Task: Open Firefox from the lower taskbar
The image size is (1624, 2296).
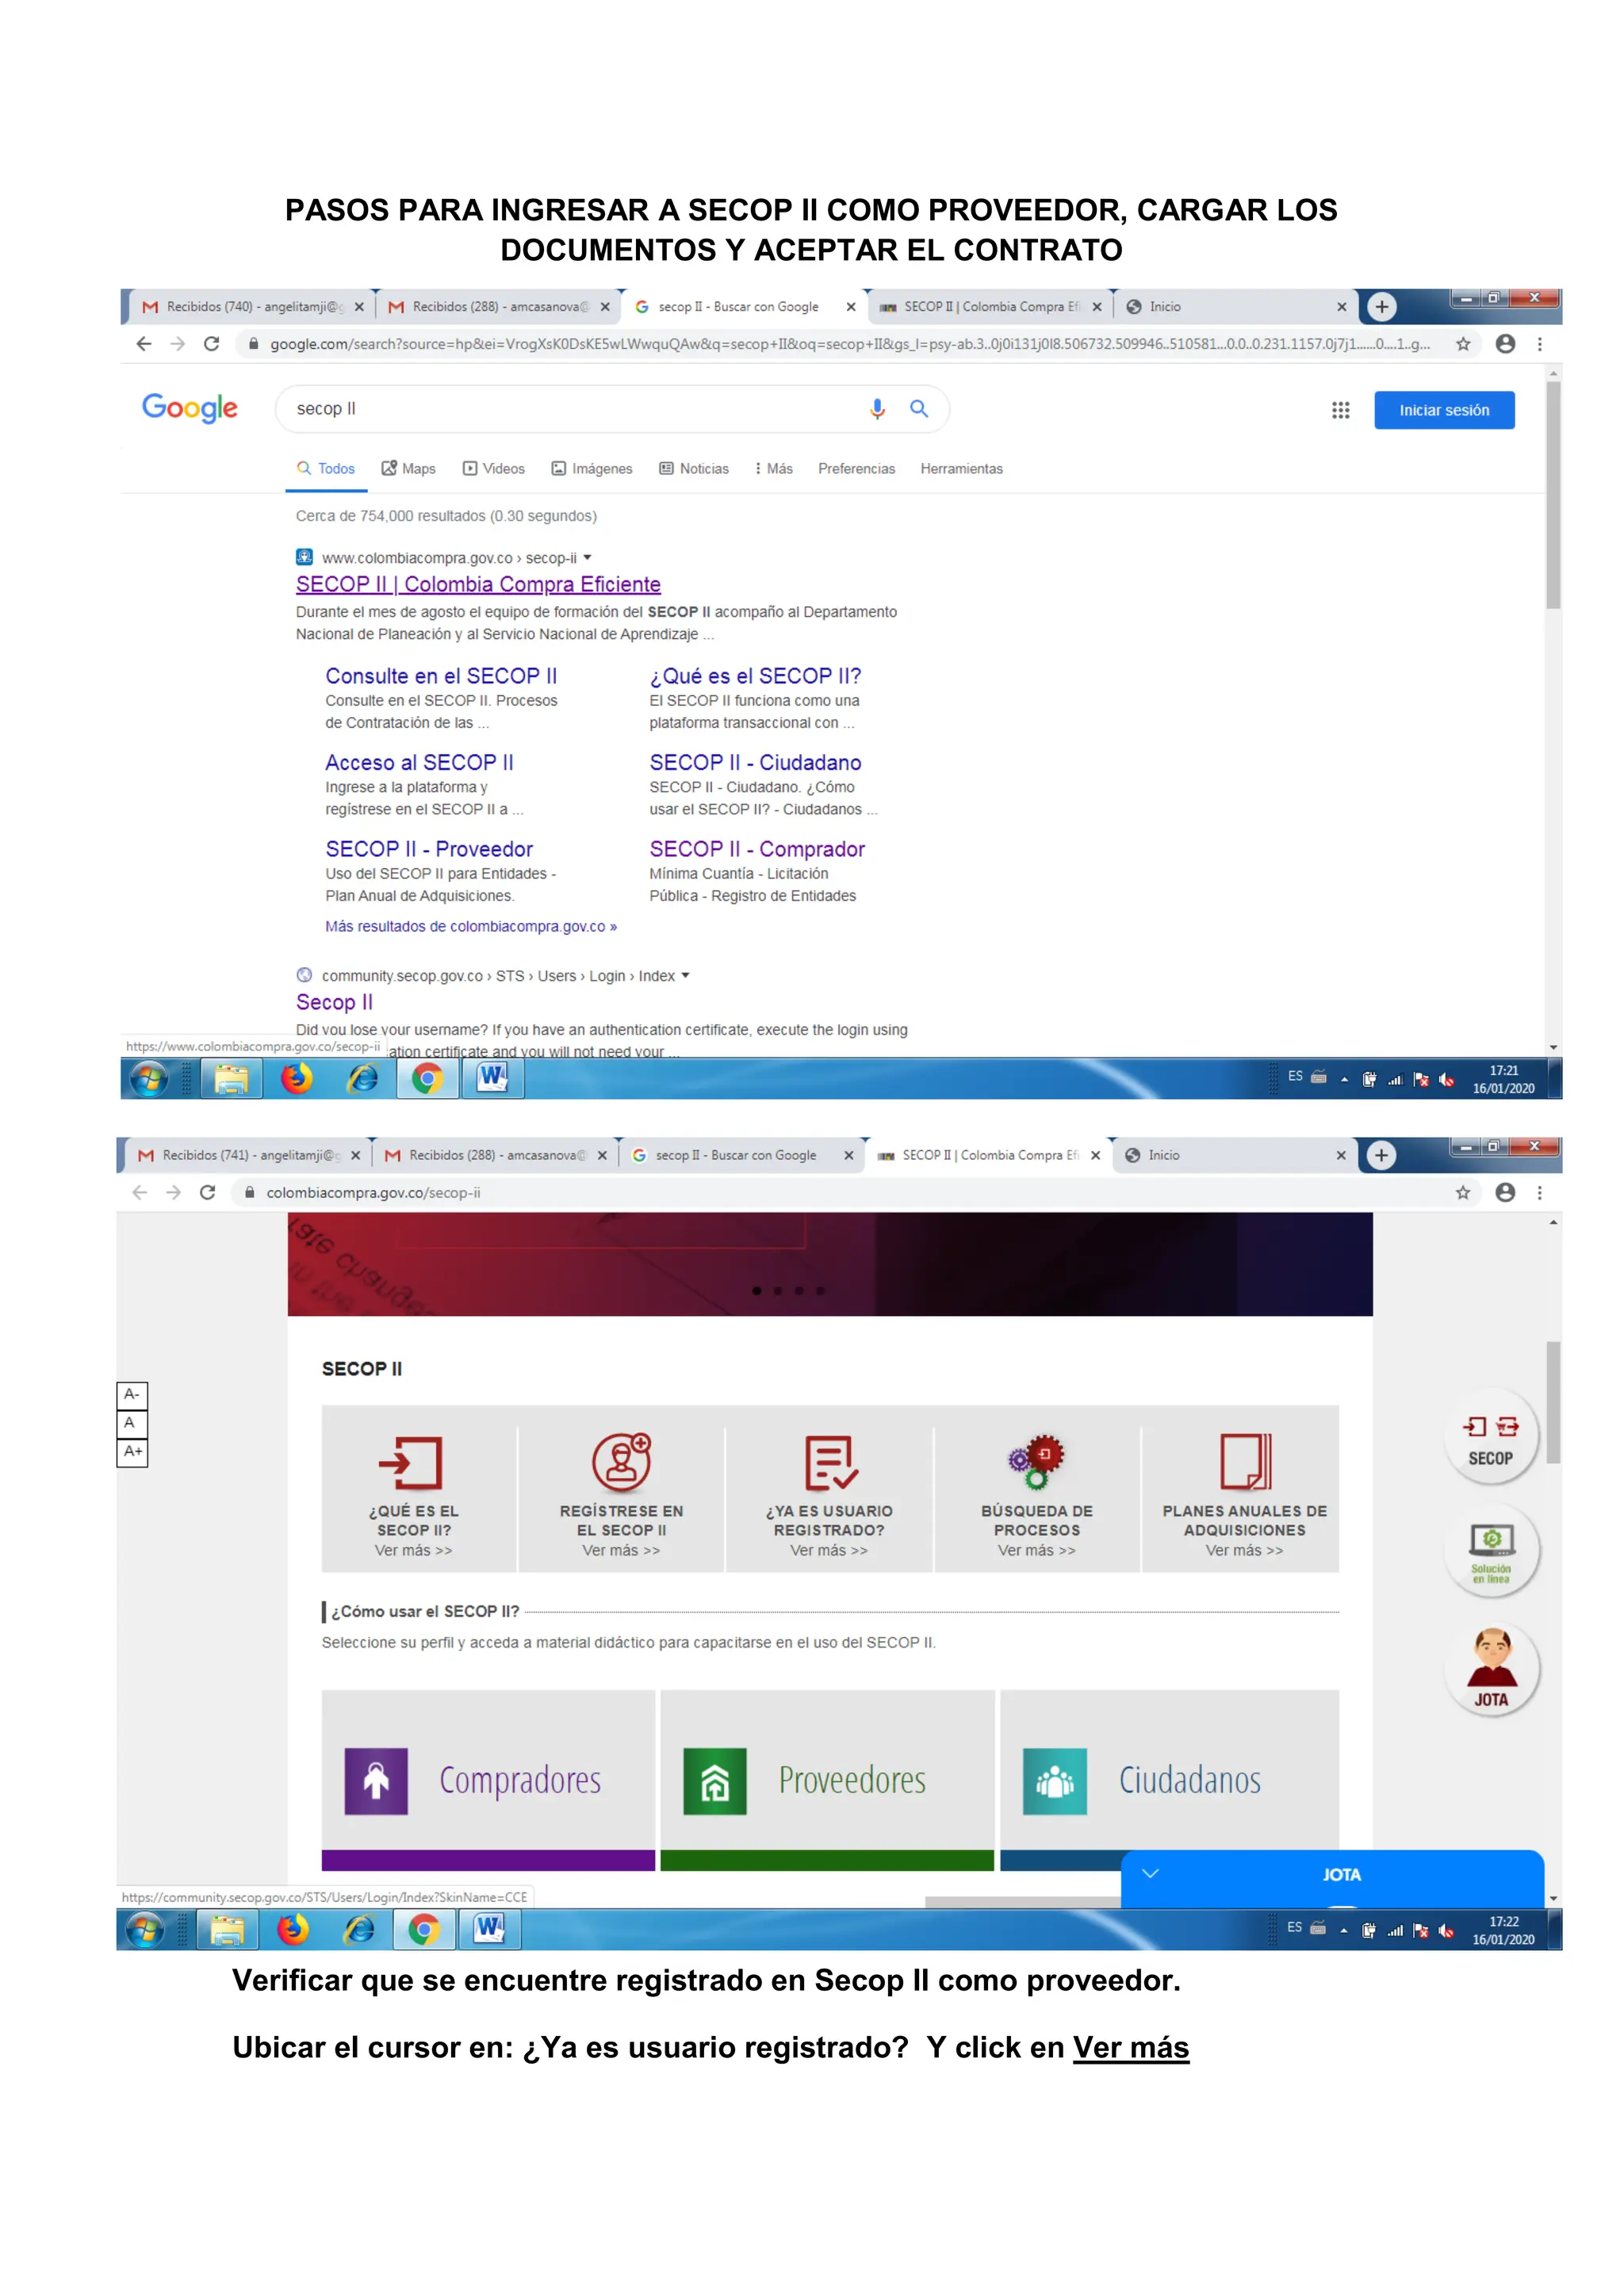Action: [x=292, y=1929]
